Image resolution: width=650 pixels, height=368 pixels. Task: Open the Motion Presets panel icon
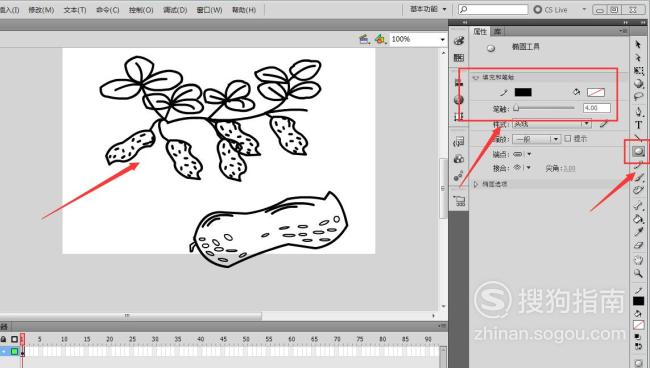click(458, 176)
